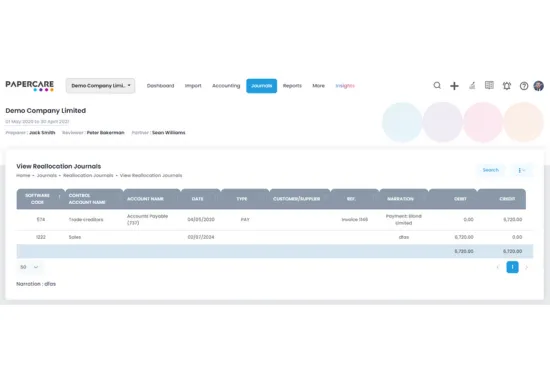
Task: Go to the Insights menu item
Action: click(x=345, y=86)
